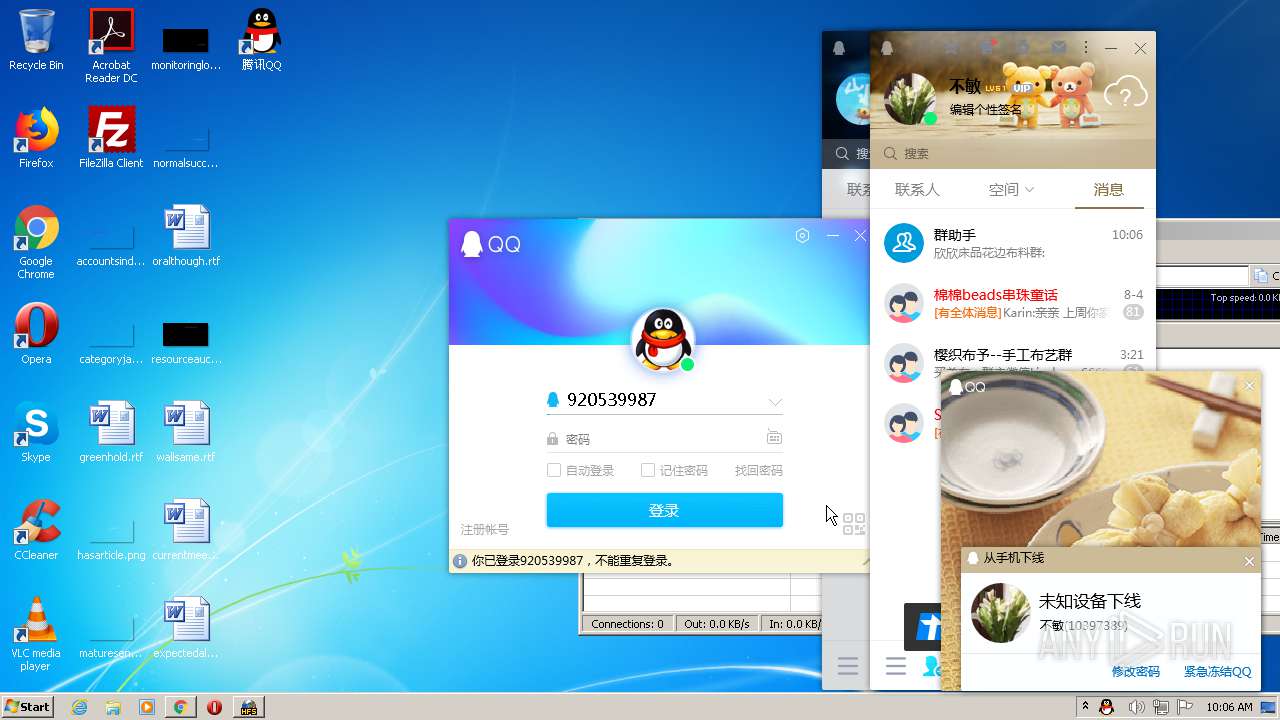1280x720 pixels.
Task: Open 腾讯QQ desktop shortcut
Action: click(261, 41)
